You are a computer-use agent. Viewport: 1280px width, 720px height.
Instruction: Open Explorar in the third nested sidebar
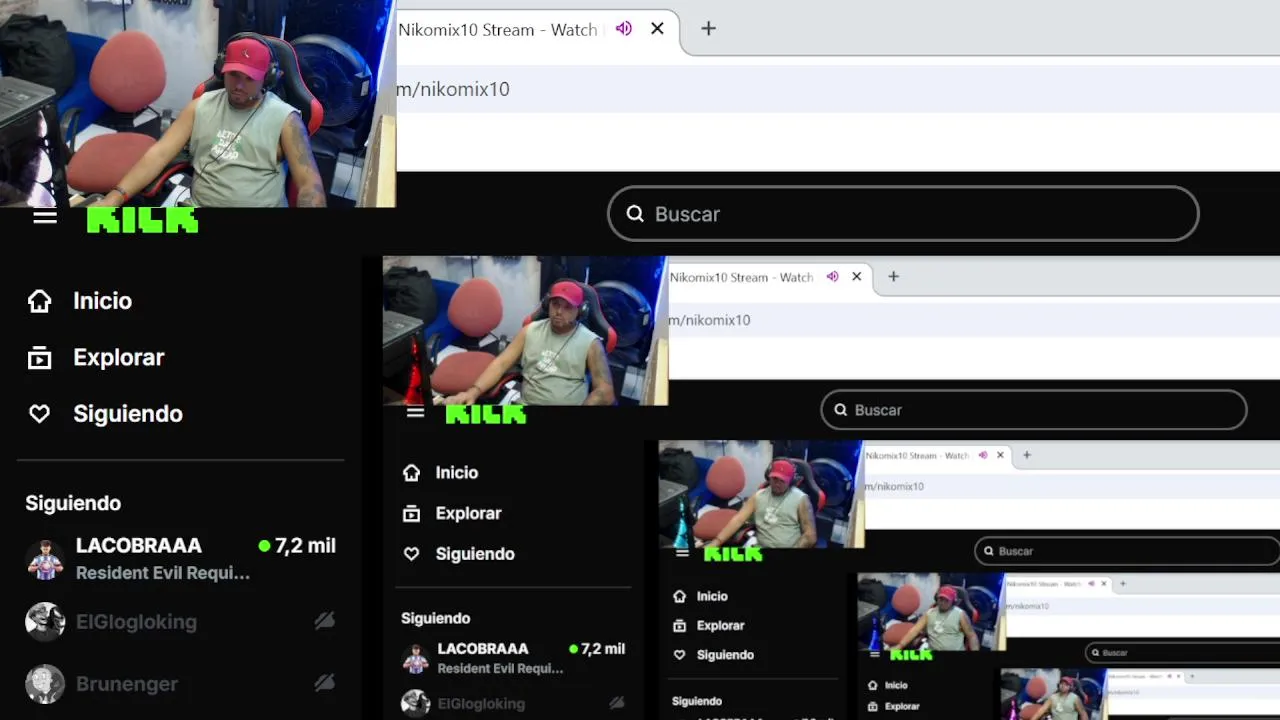pyautogui.click(x=721, y=625)
